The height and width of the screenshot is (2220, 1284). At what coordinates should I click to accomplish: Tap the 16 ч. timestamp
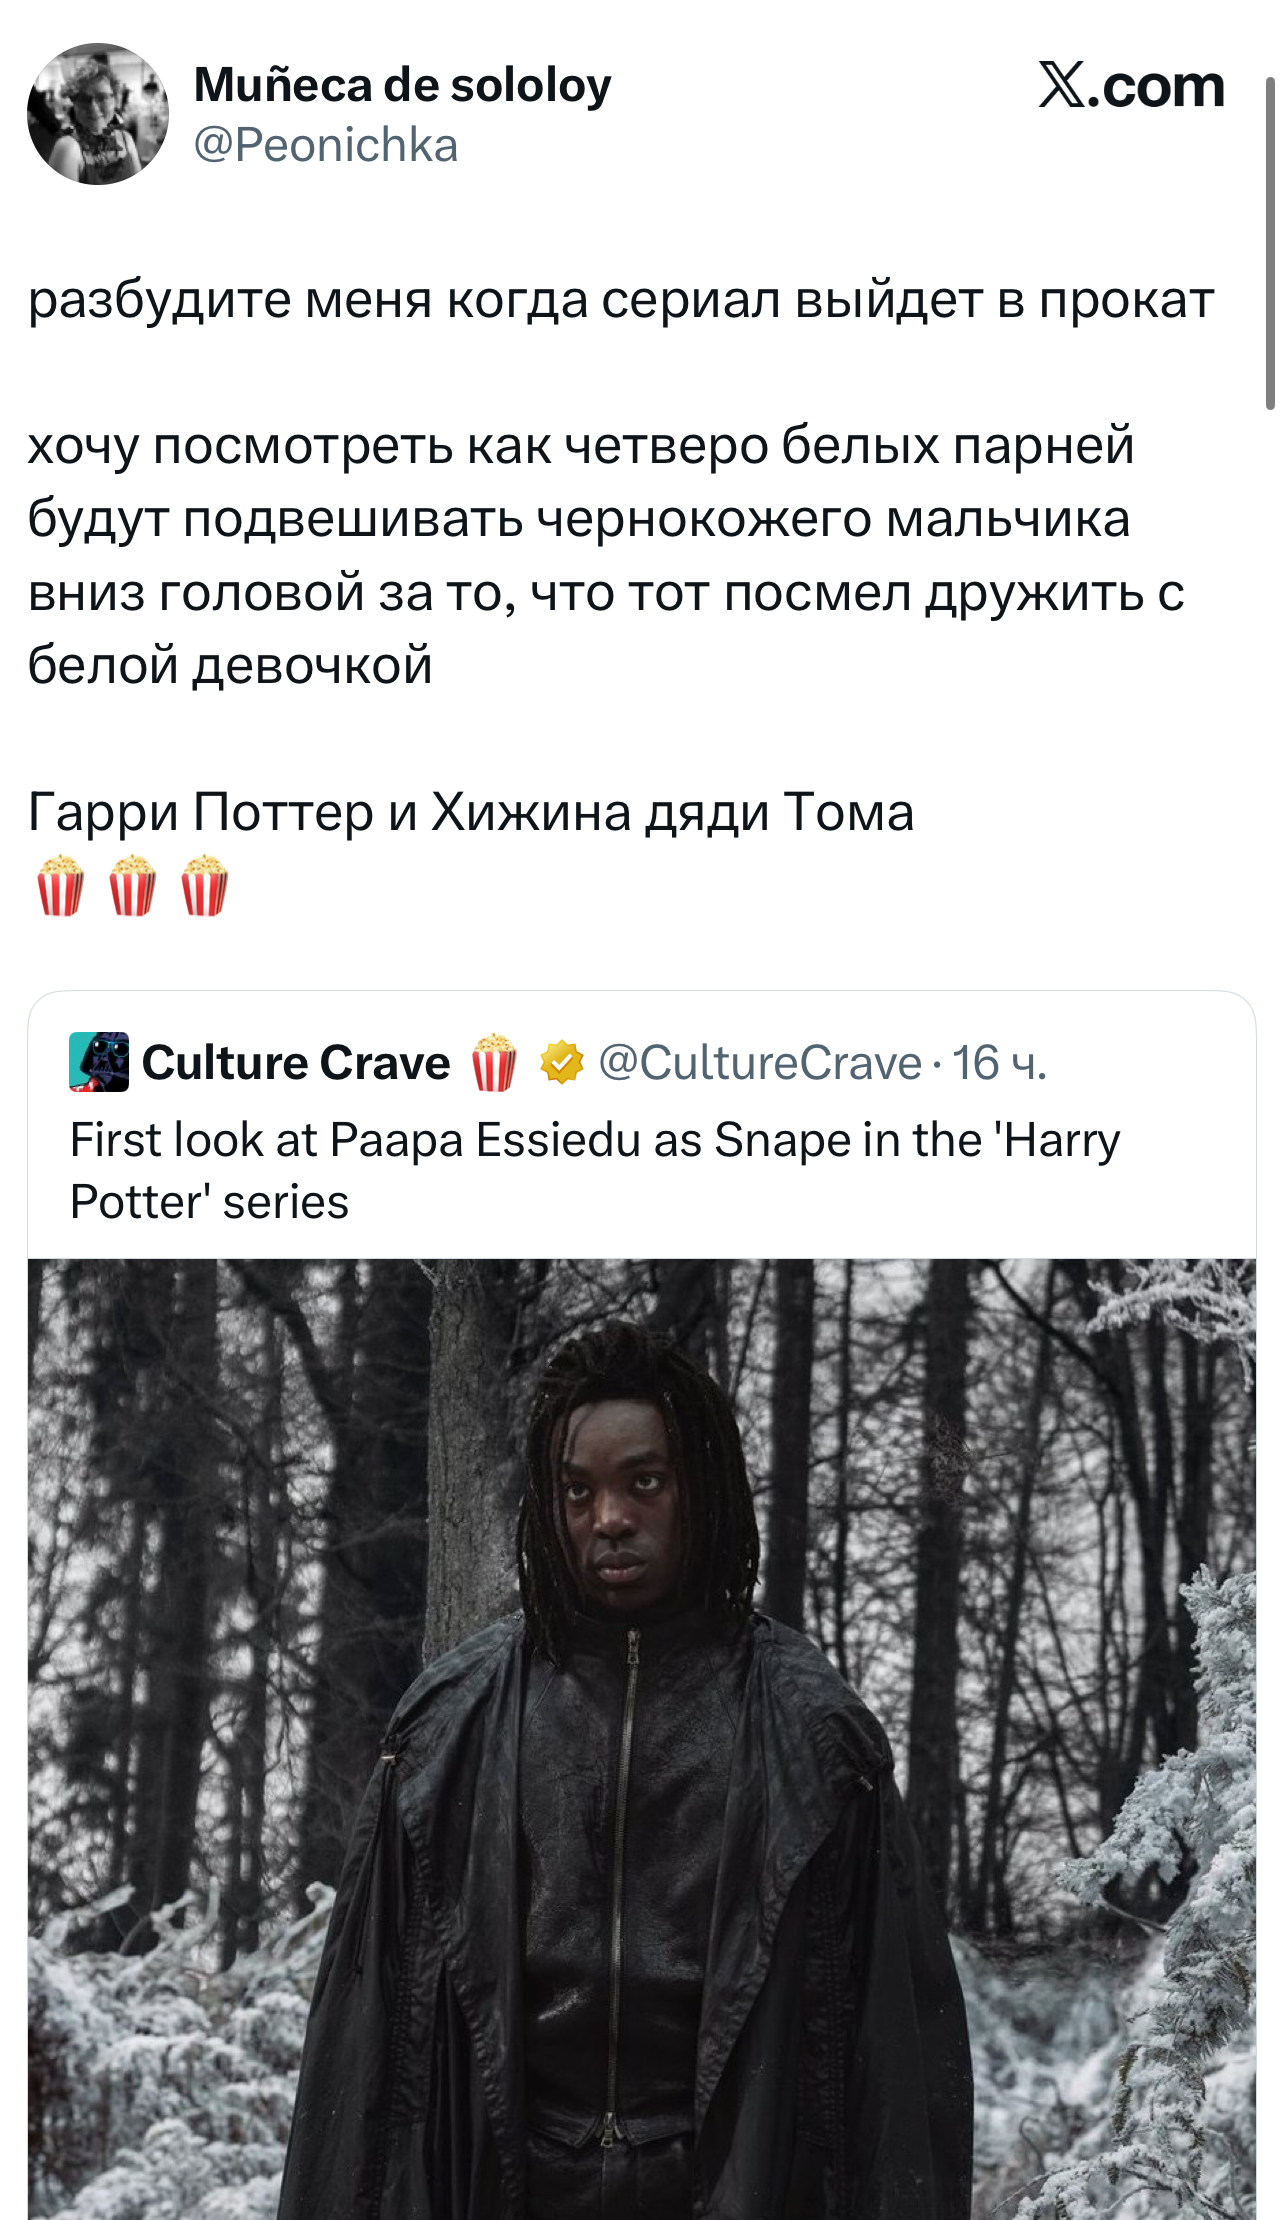999,1063
